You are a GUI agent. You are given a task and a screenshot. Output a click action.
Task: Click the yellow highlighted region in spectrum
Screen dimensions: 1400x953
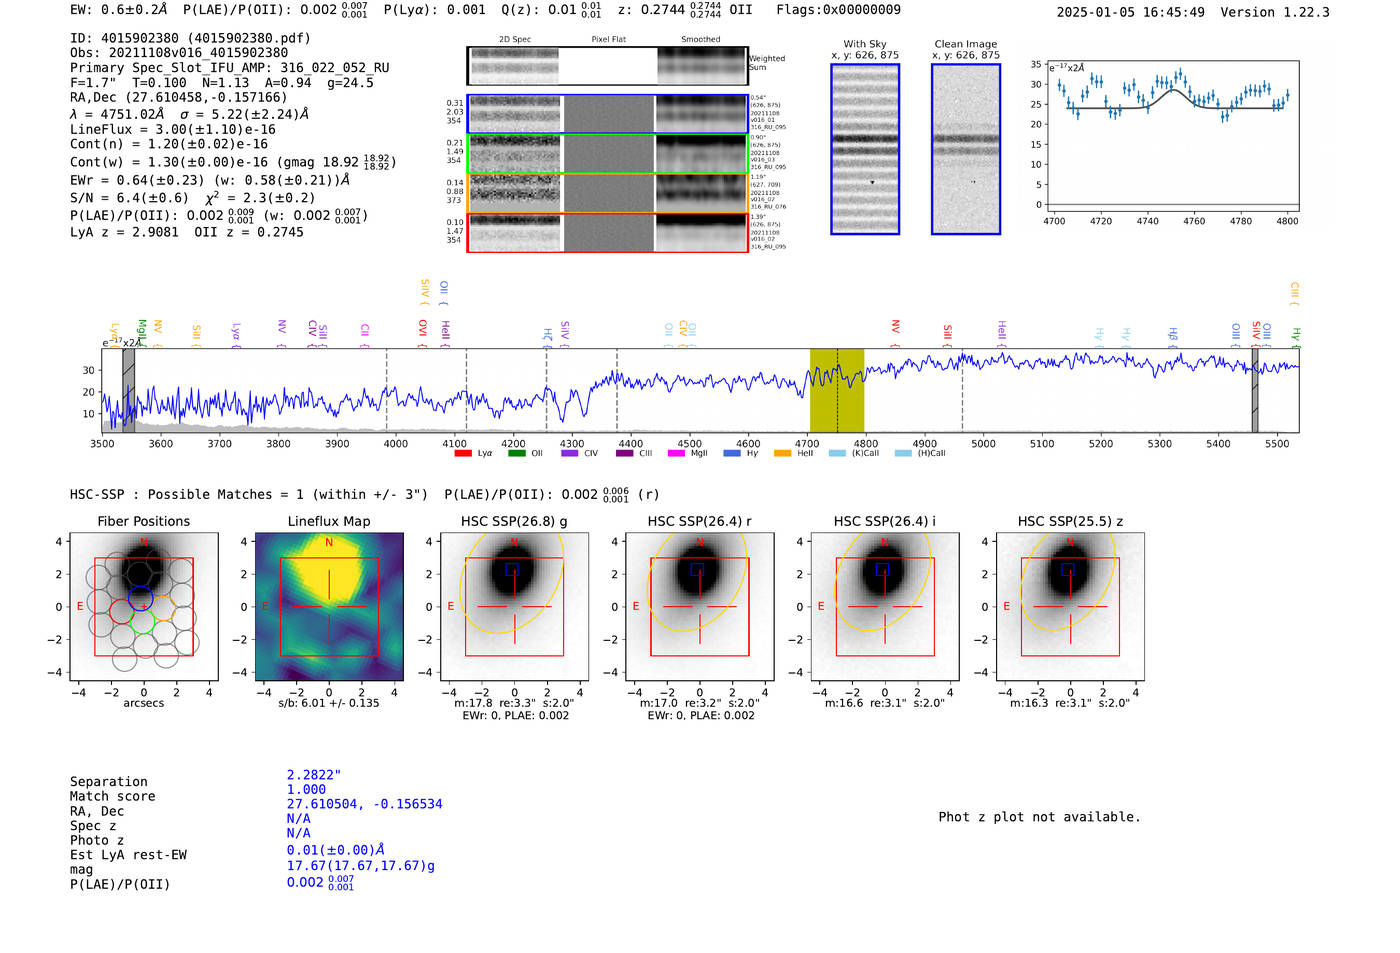[837, 390]
